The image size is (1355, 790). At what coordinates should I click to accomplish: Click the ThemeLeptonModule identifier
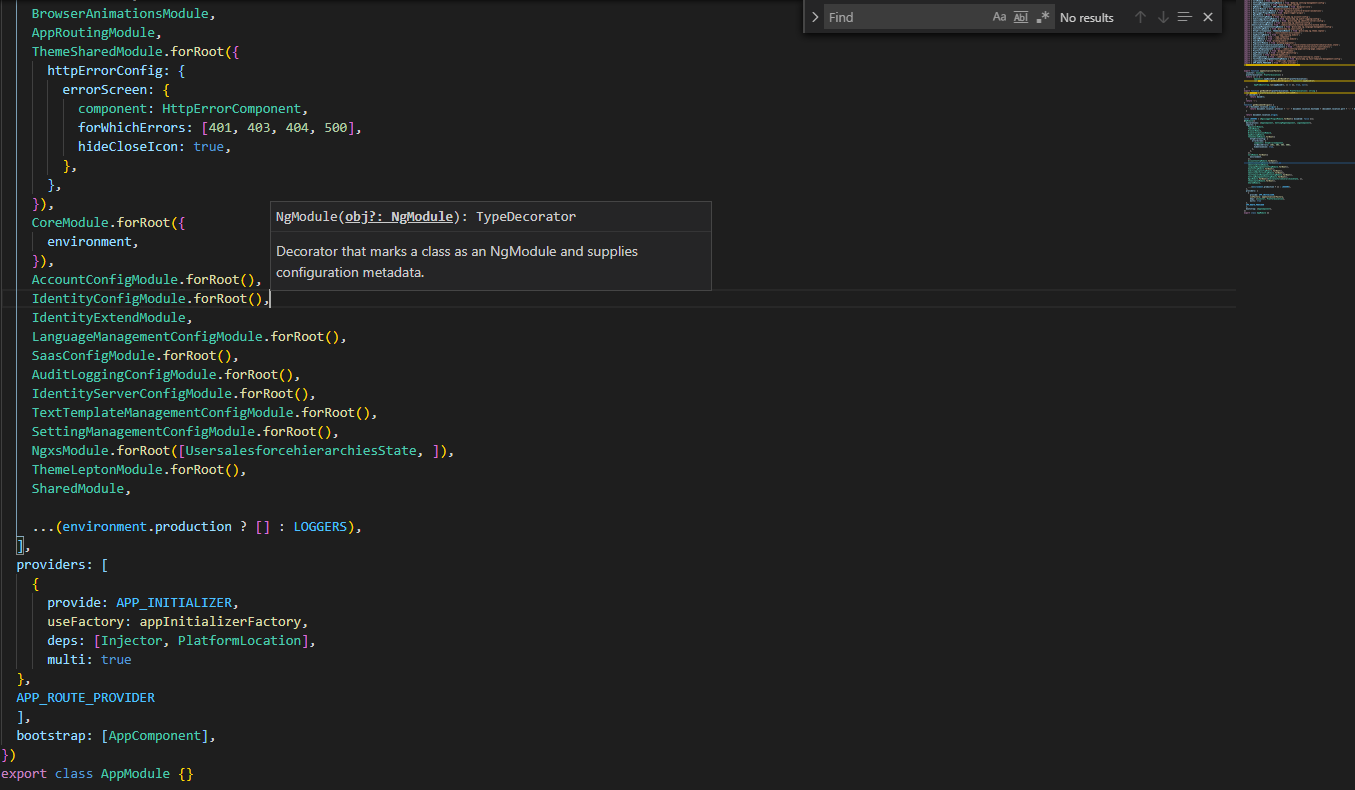coord(96,470)
